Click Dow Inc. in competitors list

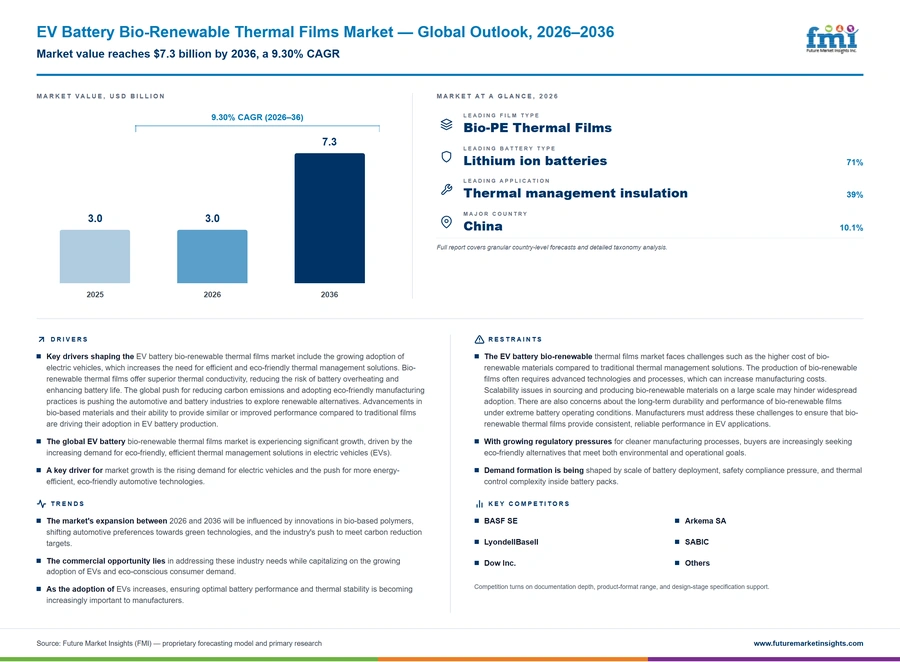[499, 563]
